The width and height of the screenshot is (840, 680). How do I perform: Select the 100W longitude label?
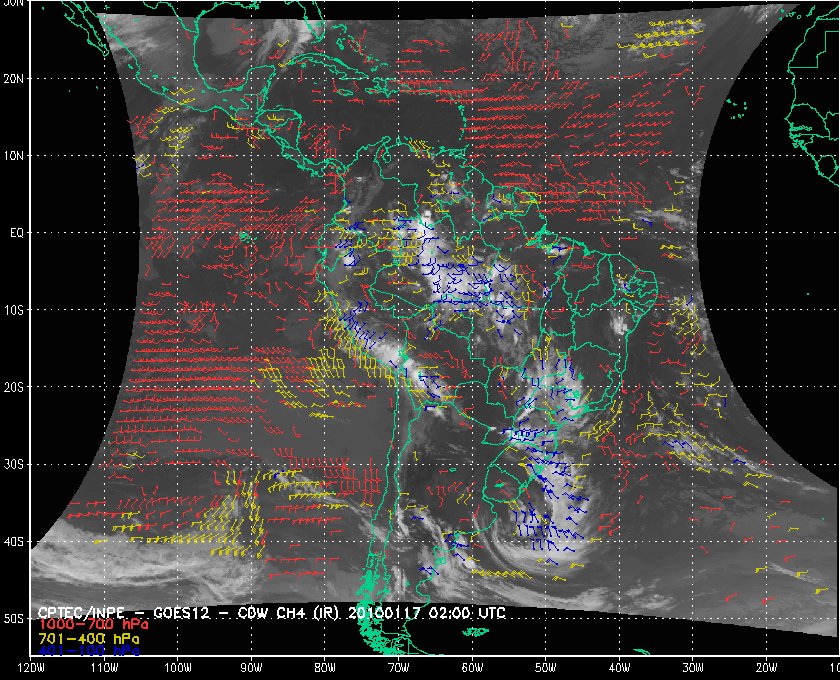click(177, 668)
